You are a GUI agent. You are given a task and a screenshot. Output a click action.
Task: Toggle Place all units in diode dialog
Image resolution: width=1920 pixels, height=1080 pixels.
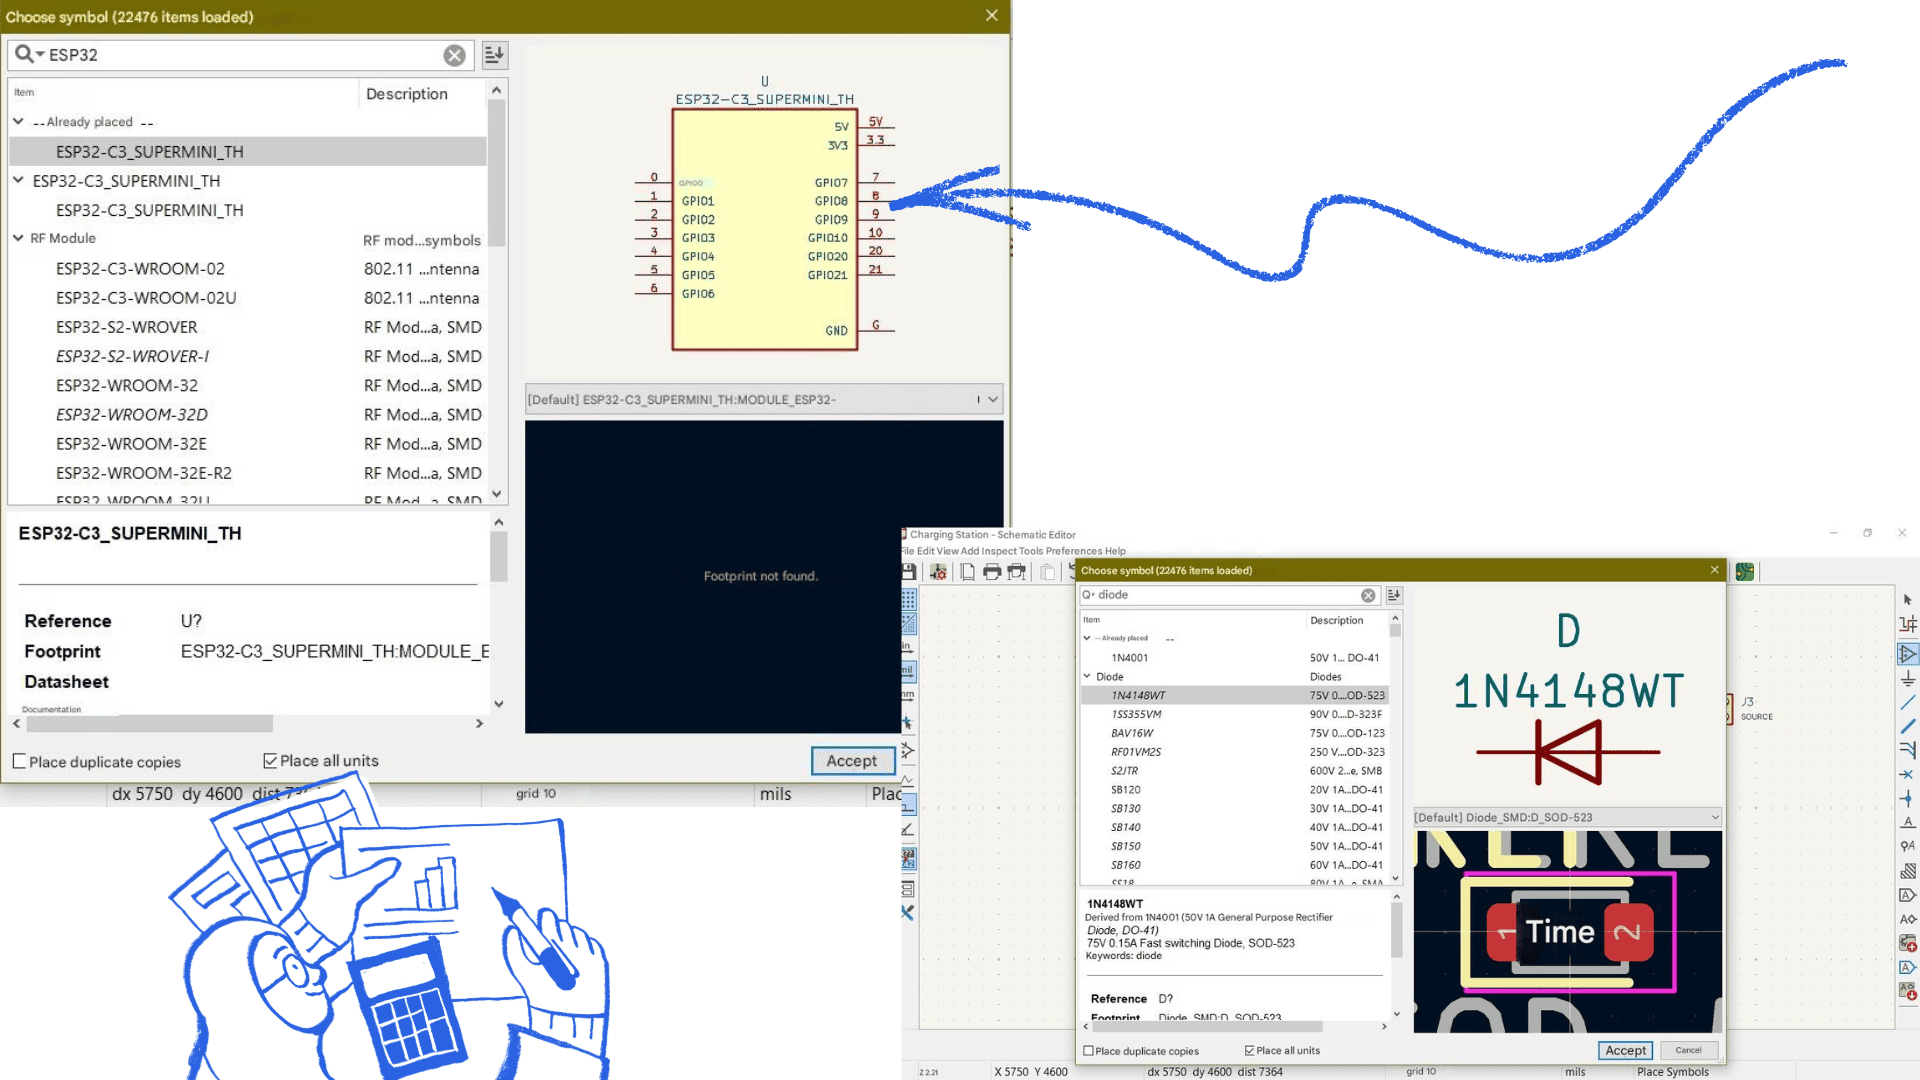tap(1249, 1050)
